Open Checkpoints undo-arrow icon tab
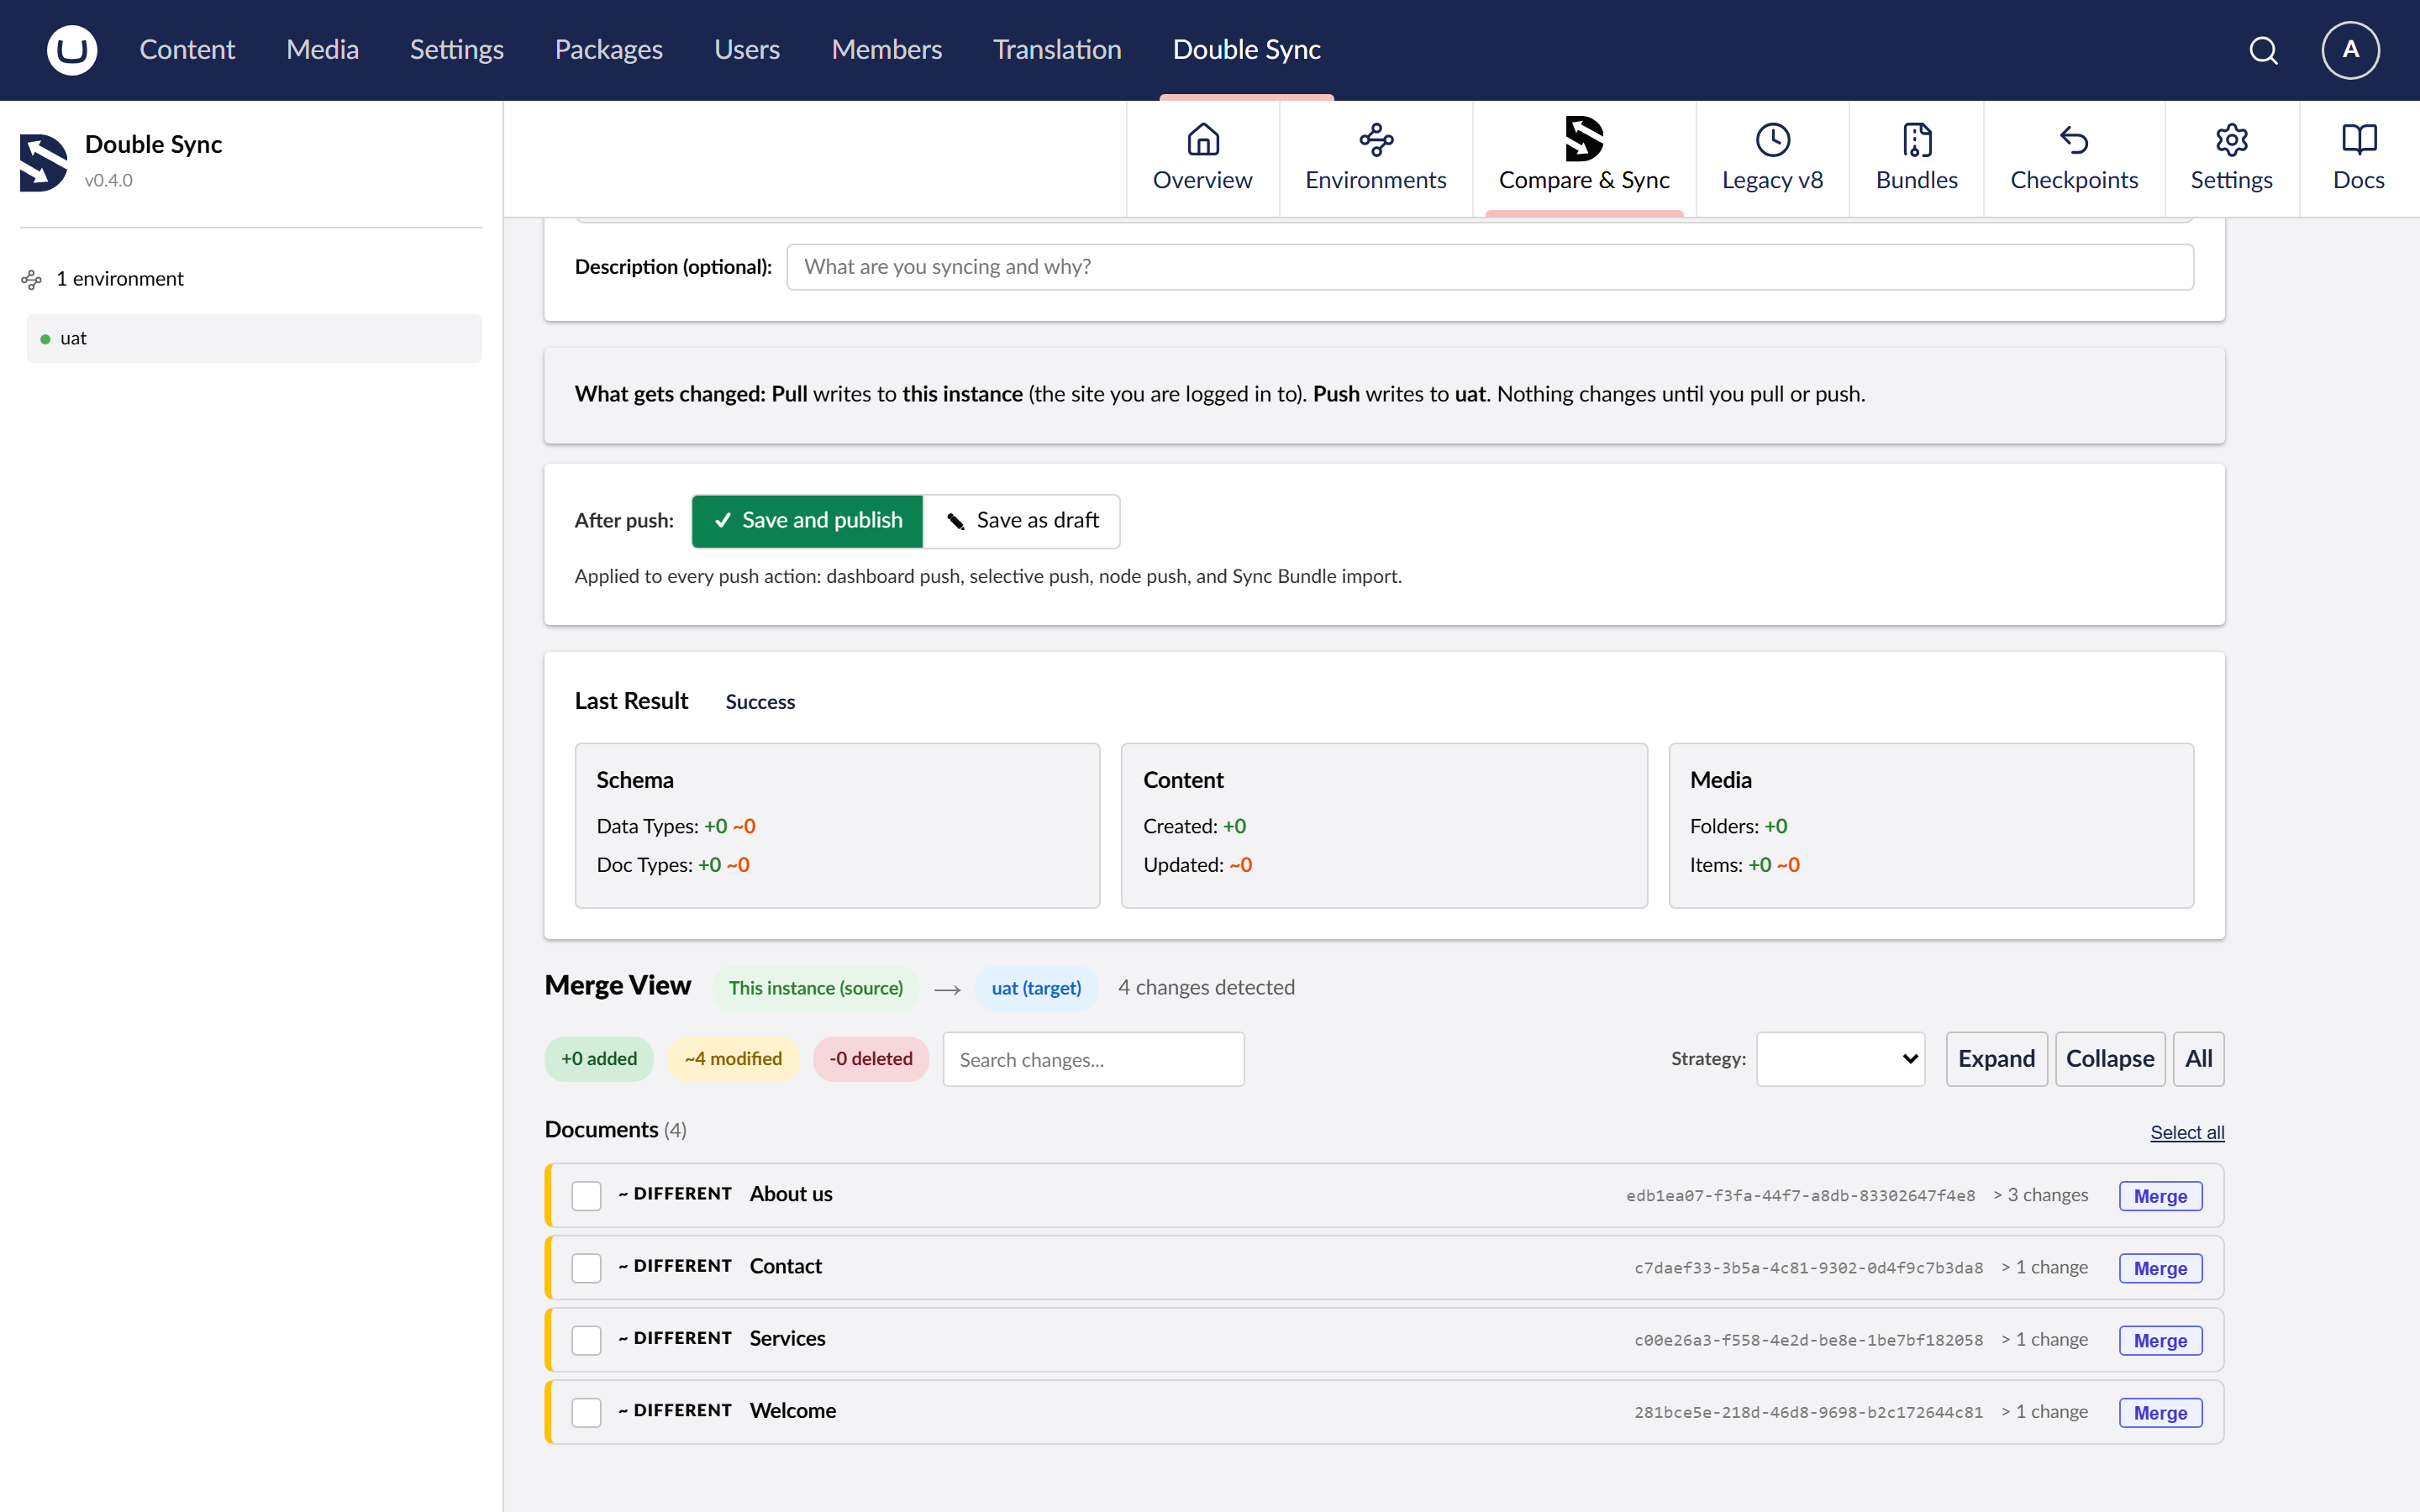Screen dimensions: 2420x1512 [x=2074, y=139]
